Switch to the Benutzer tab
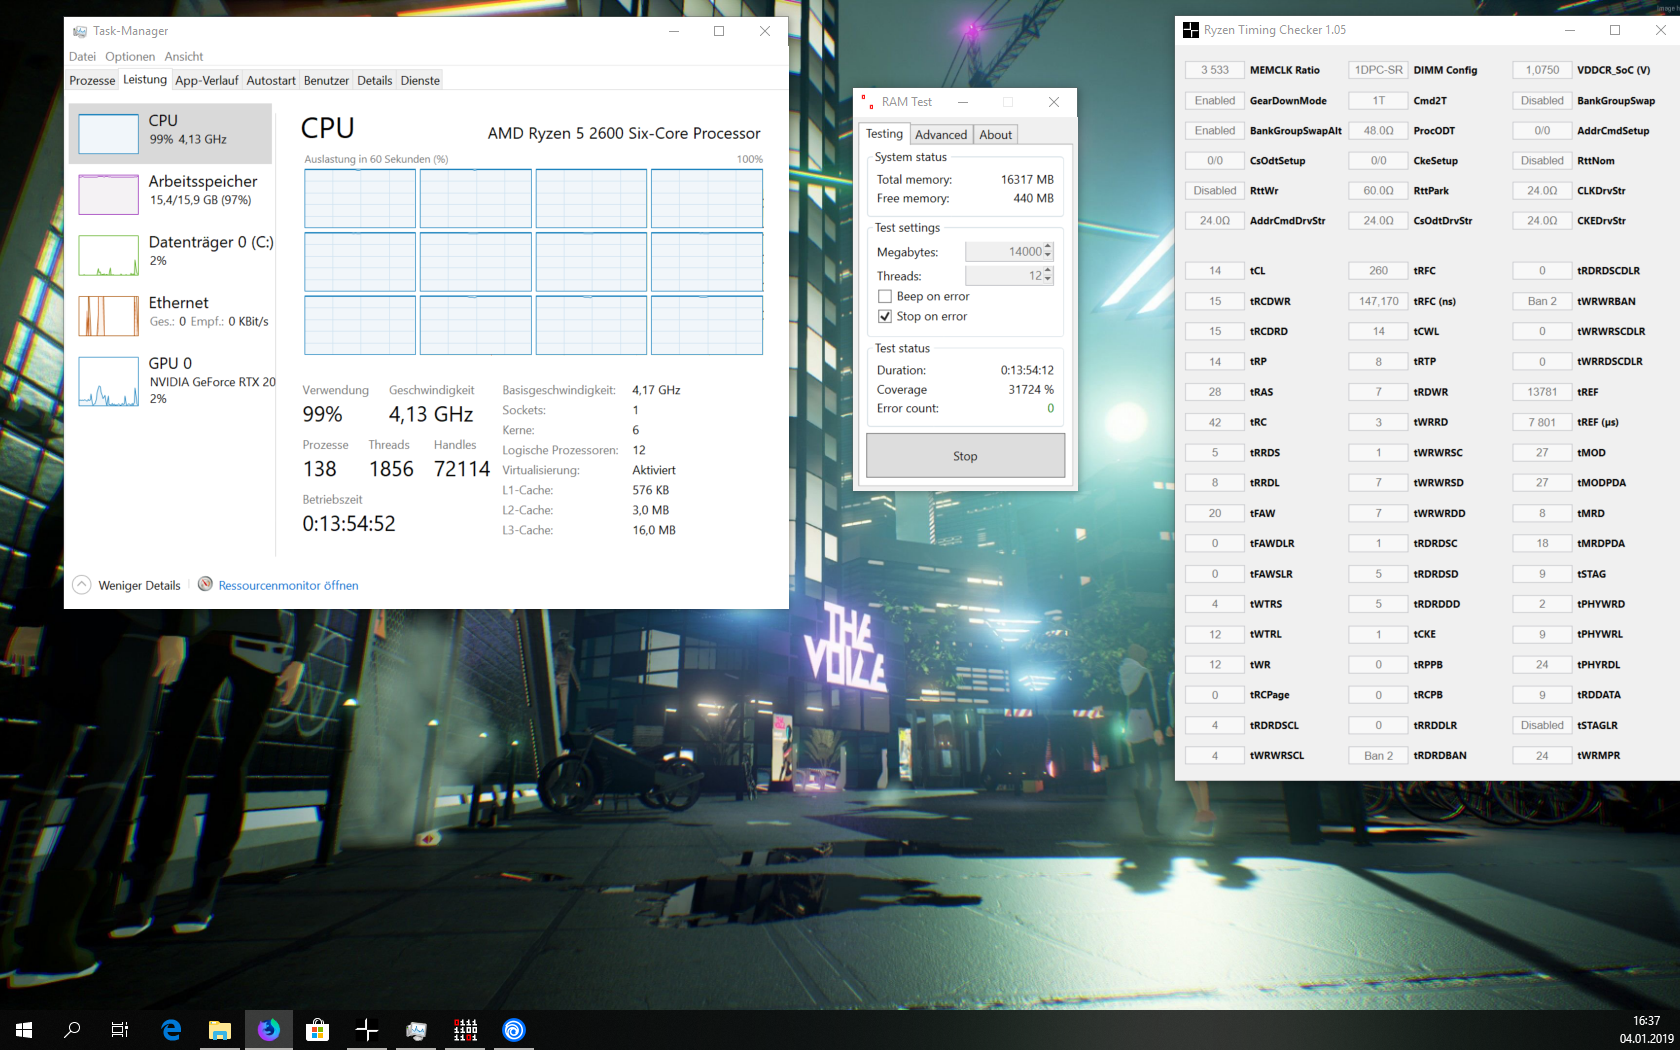The image size is (1680, 1050). 326,81
